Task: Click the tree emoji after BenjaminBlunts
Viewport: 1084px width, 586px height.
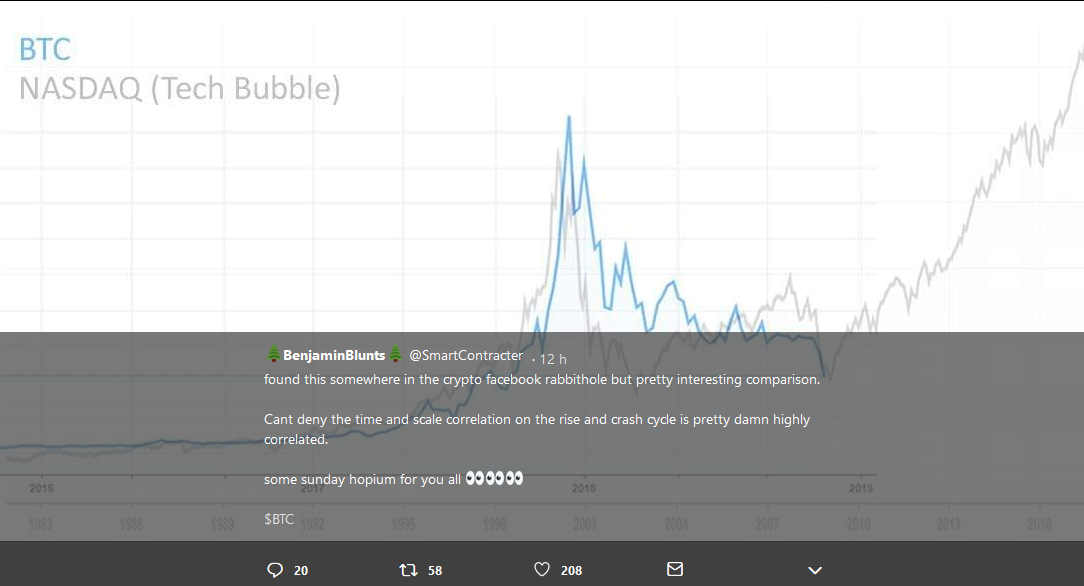Action: point(395,355)
